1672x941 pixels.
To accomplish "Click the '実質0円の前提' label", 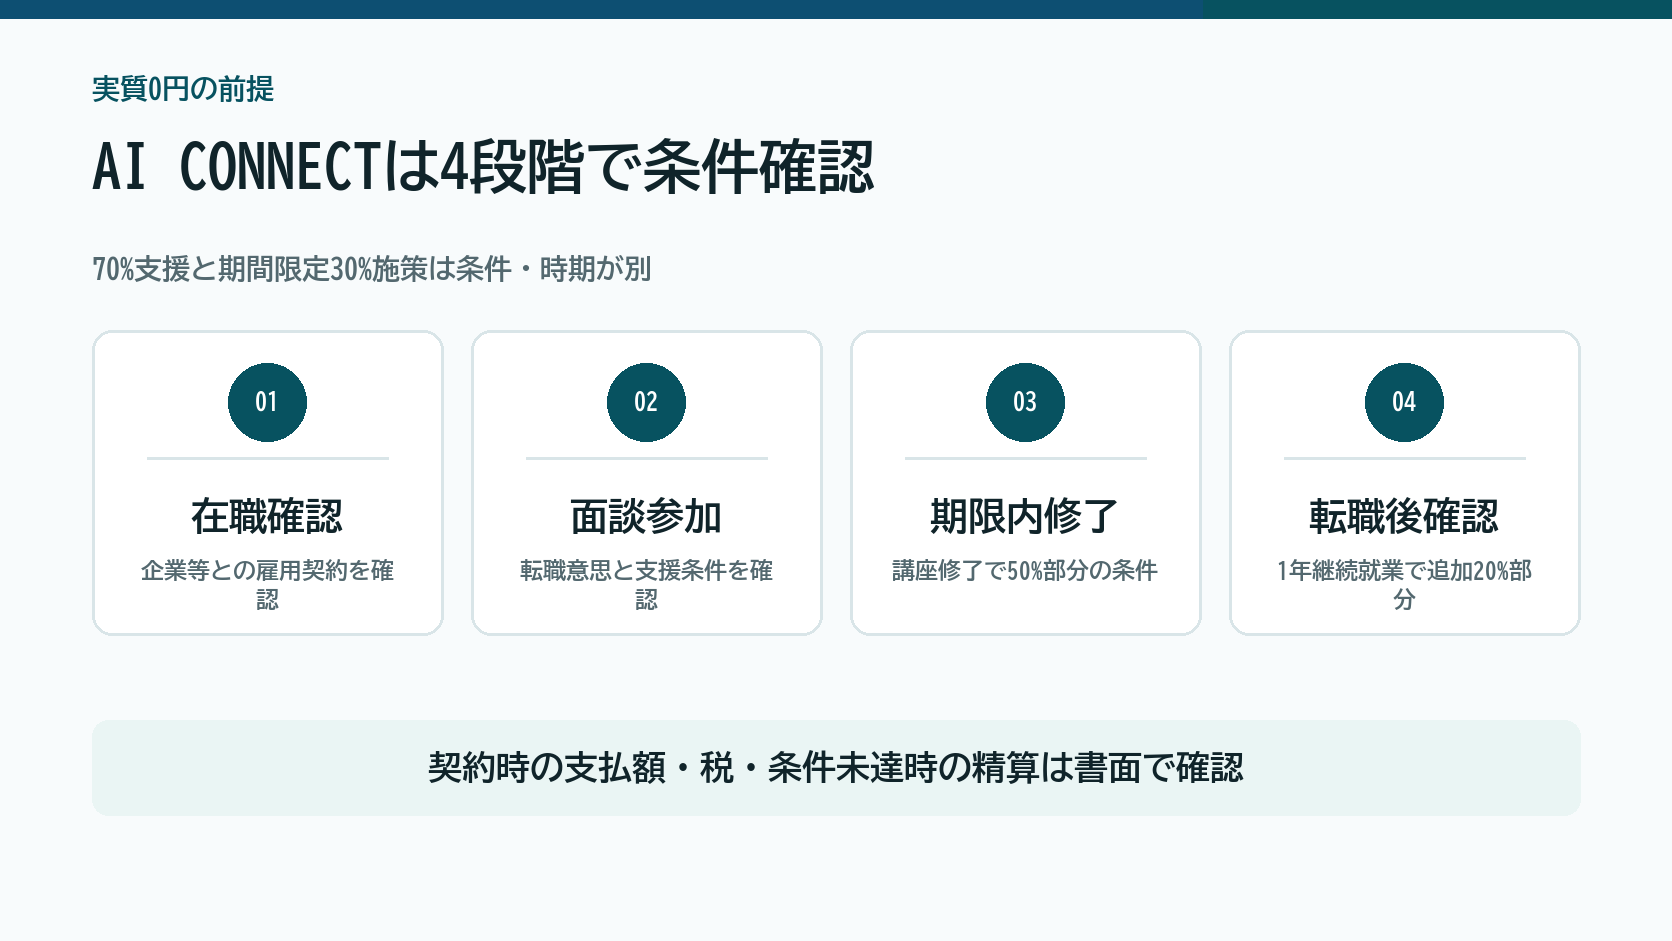I will click(x=183, y=89).
